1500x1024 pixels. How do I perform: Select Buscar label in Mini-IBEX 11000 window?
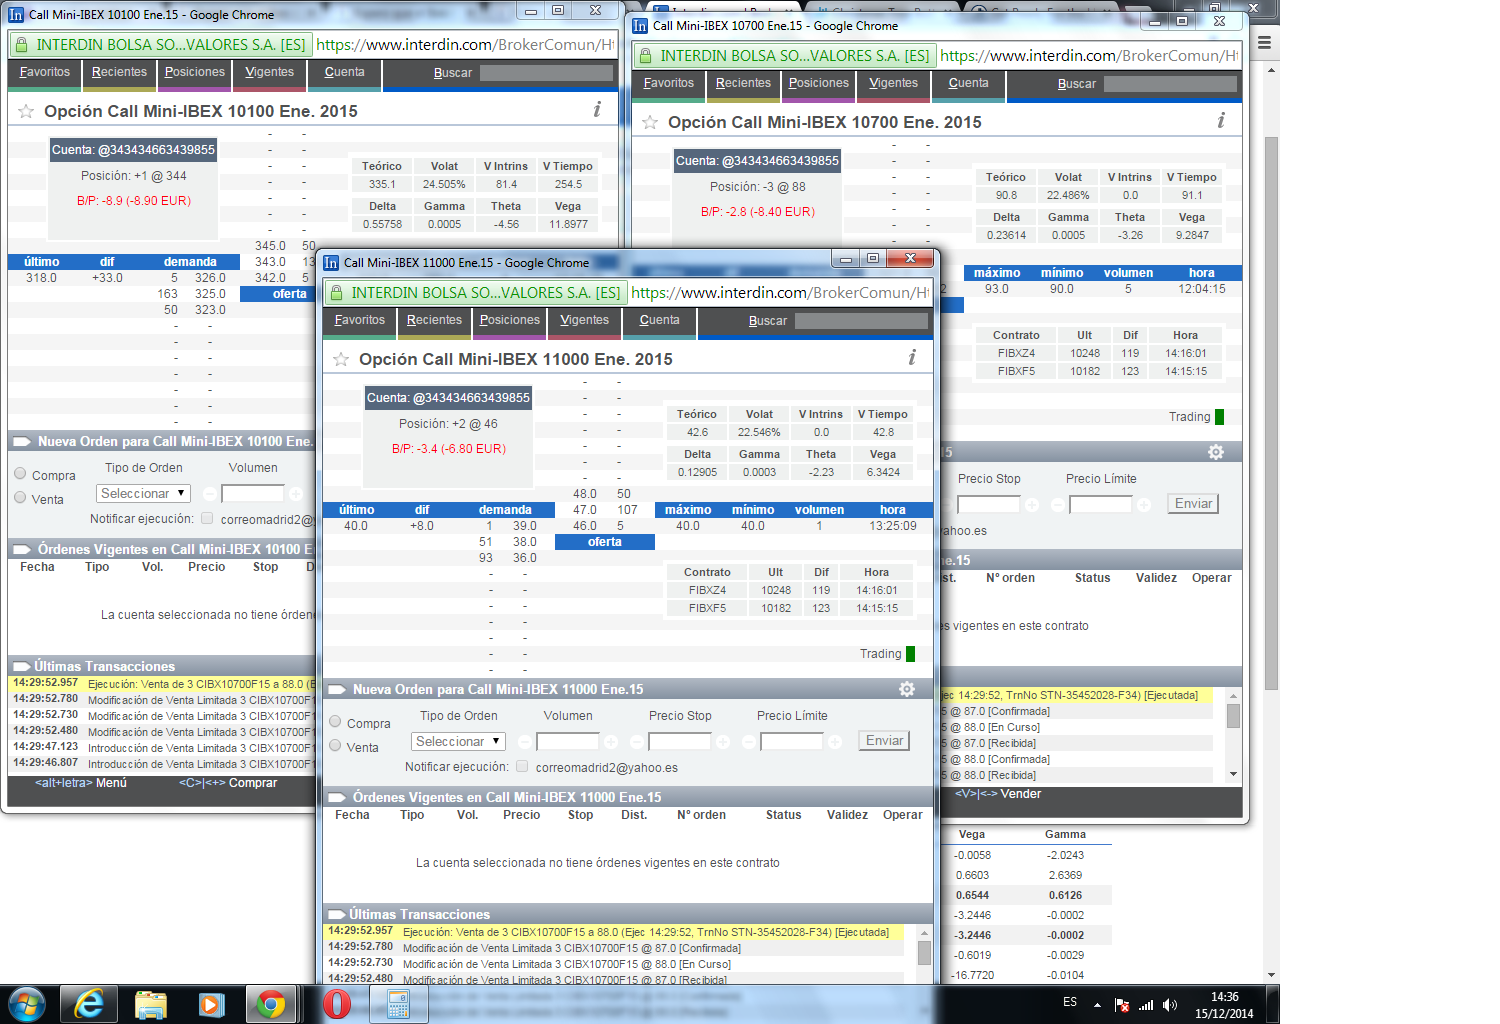pos(768,321)
